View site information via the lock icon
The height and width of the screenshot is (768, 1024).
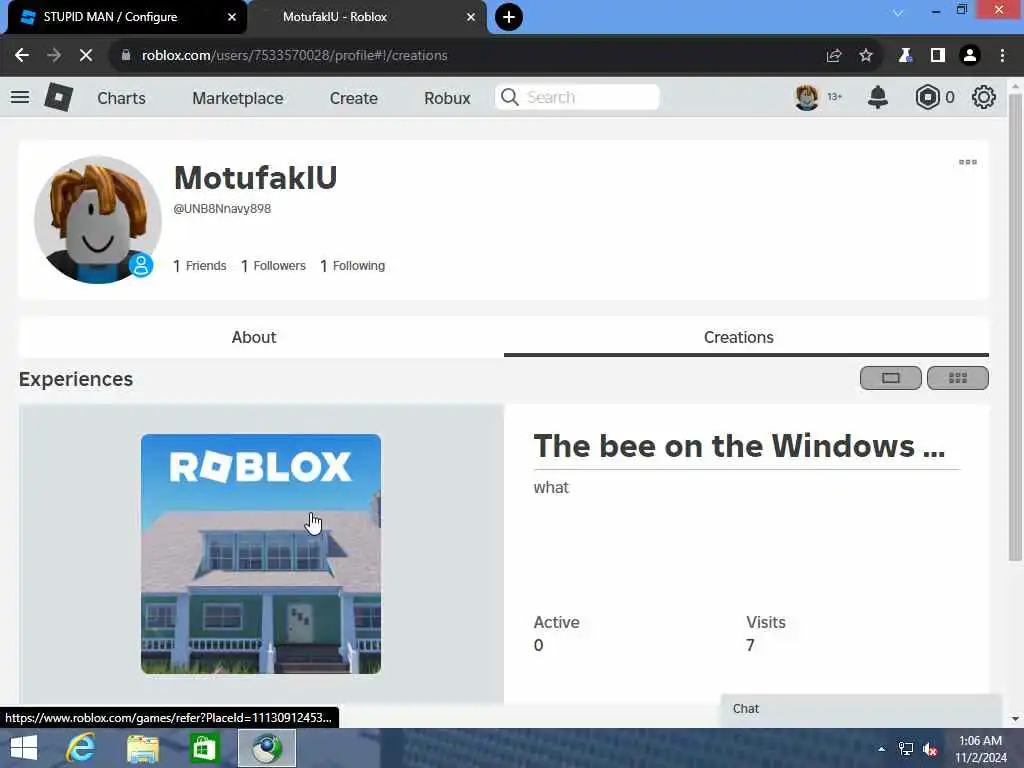click(125, 56)
